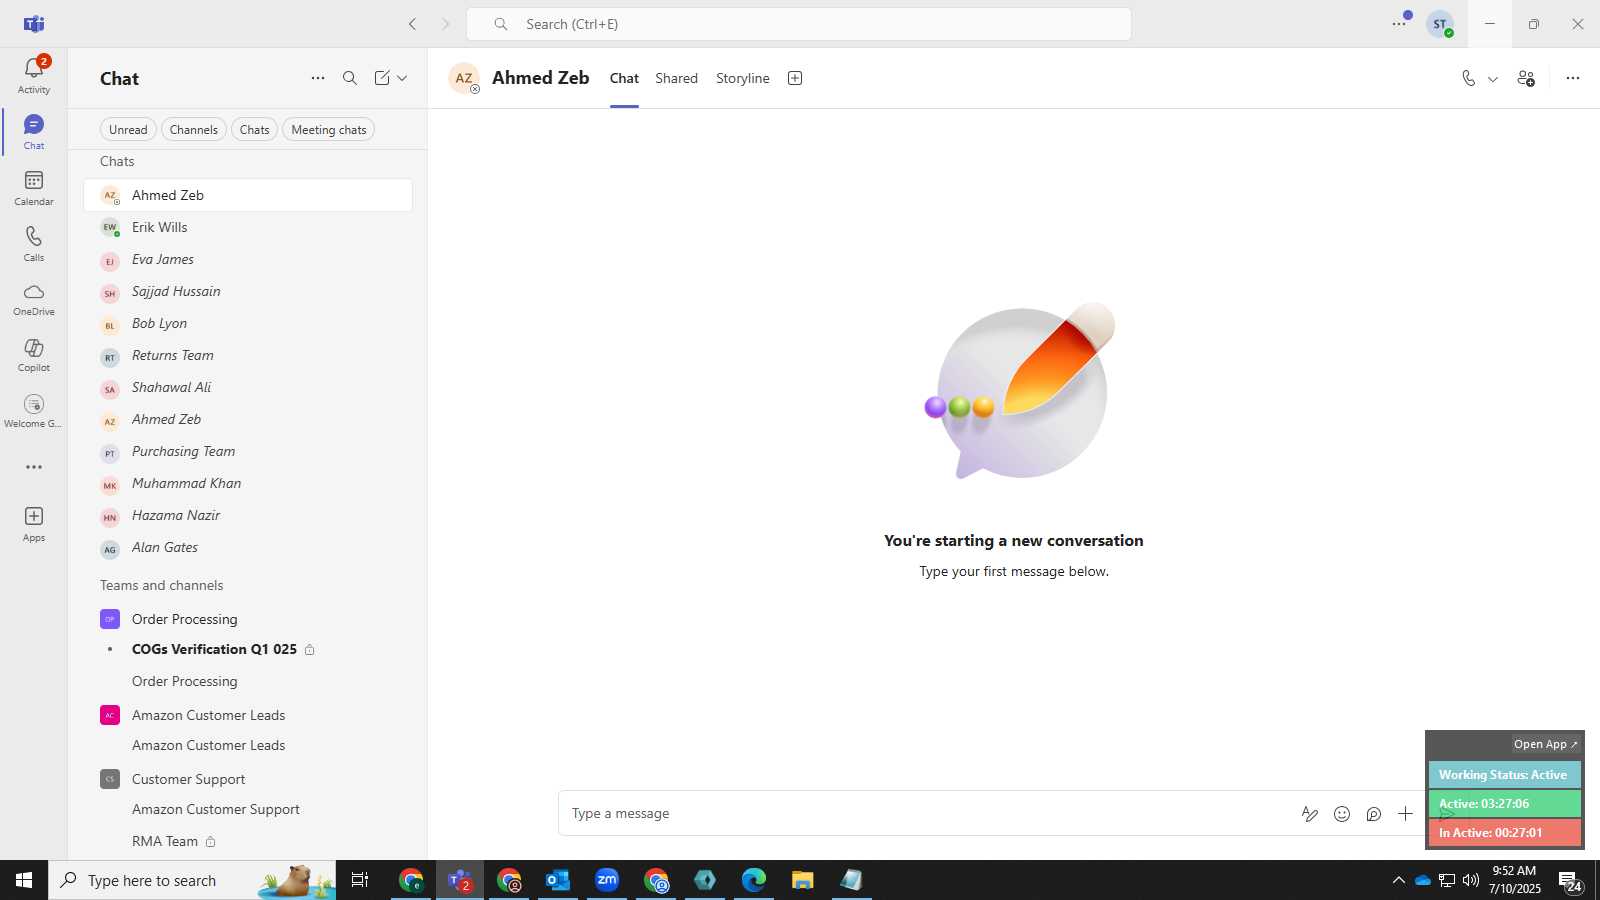The height and width of the screenshot is (900, 1600).
Task: Open the Calls app in the sidebar
Action: coord(34,244)
